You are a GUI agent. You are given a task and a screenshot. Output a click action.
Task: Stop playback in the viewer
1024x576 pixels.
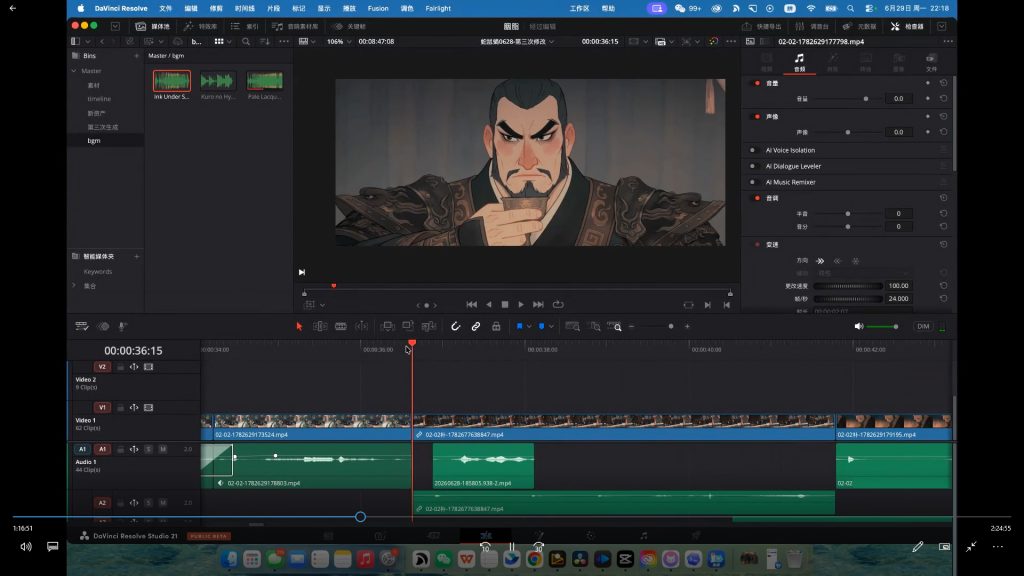[x=505, y=304]
